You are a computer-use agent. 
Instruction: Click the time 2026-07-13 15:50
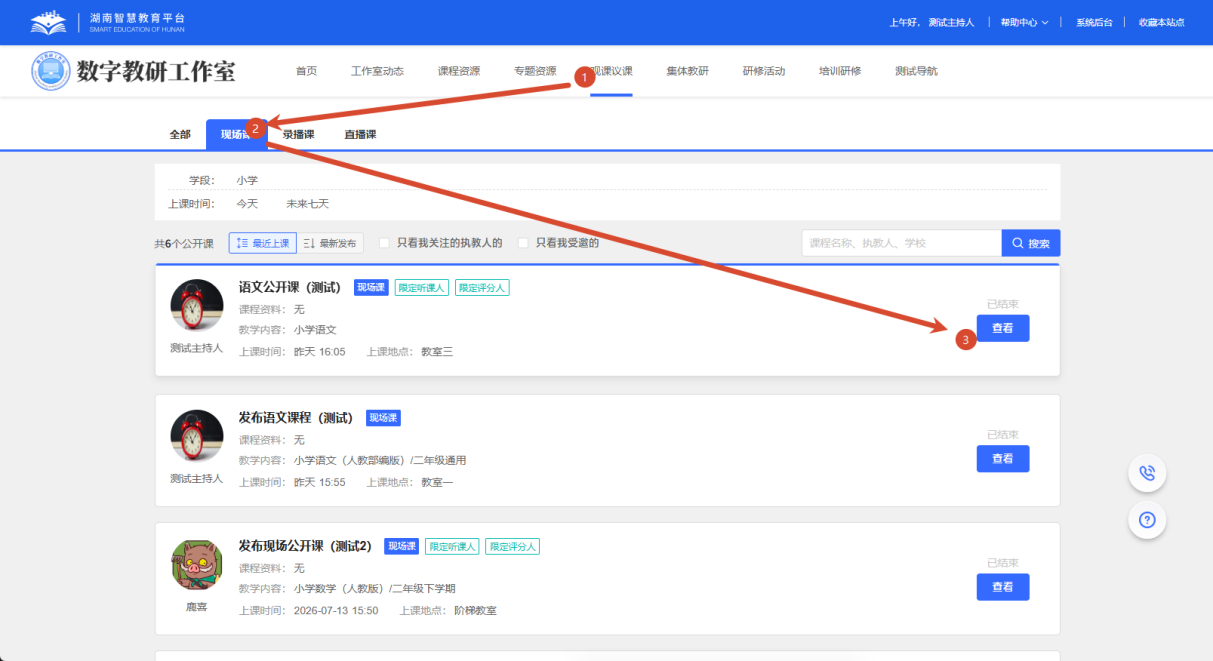[336, 611]
